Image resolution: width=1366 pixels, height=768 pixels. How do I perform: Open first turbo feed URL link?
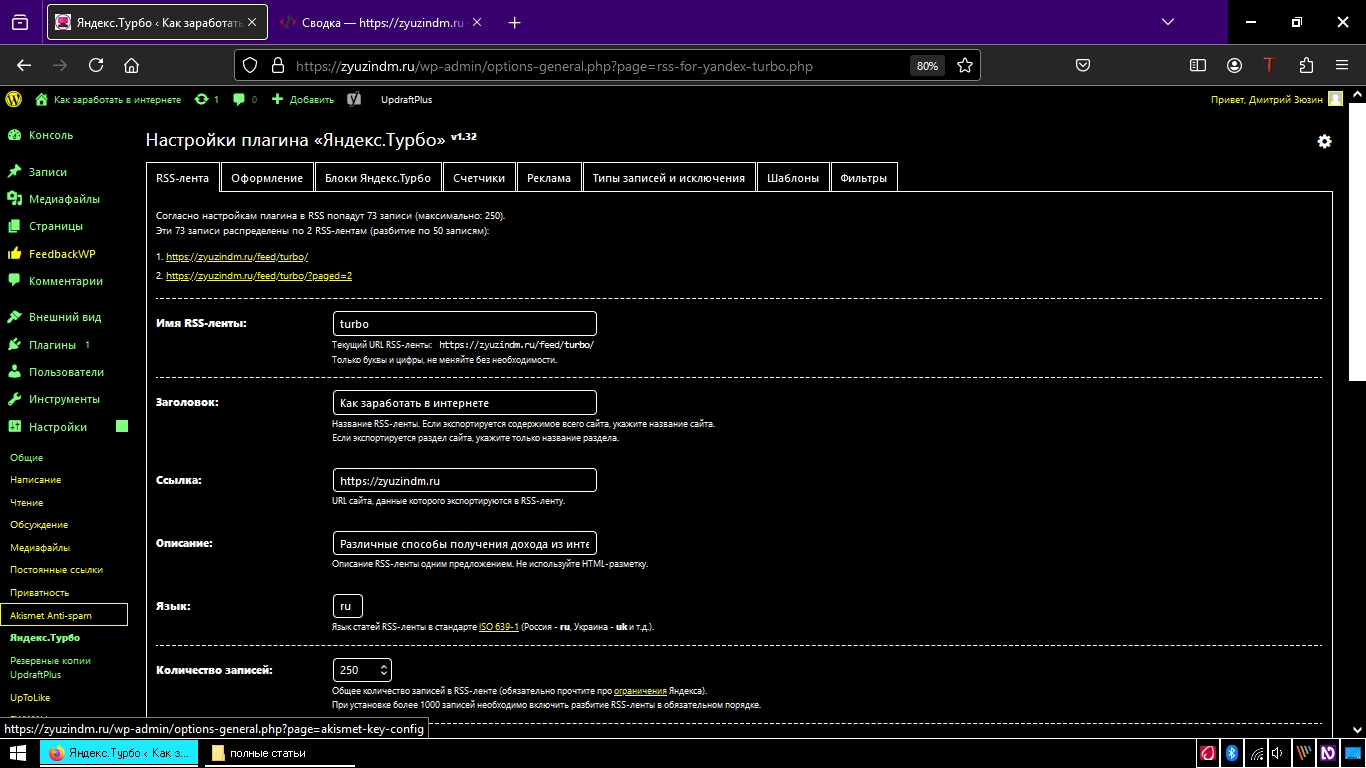tap(237, 257)
